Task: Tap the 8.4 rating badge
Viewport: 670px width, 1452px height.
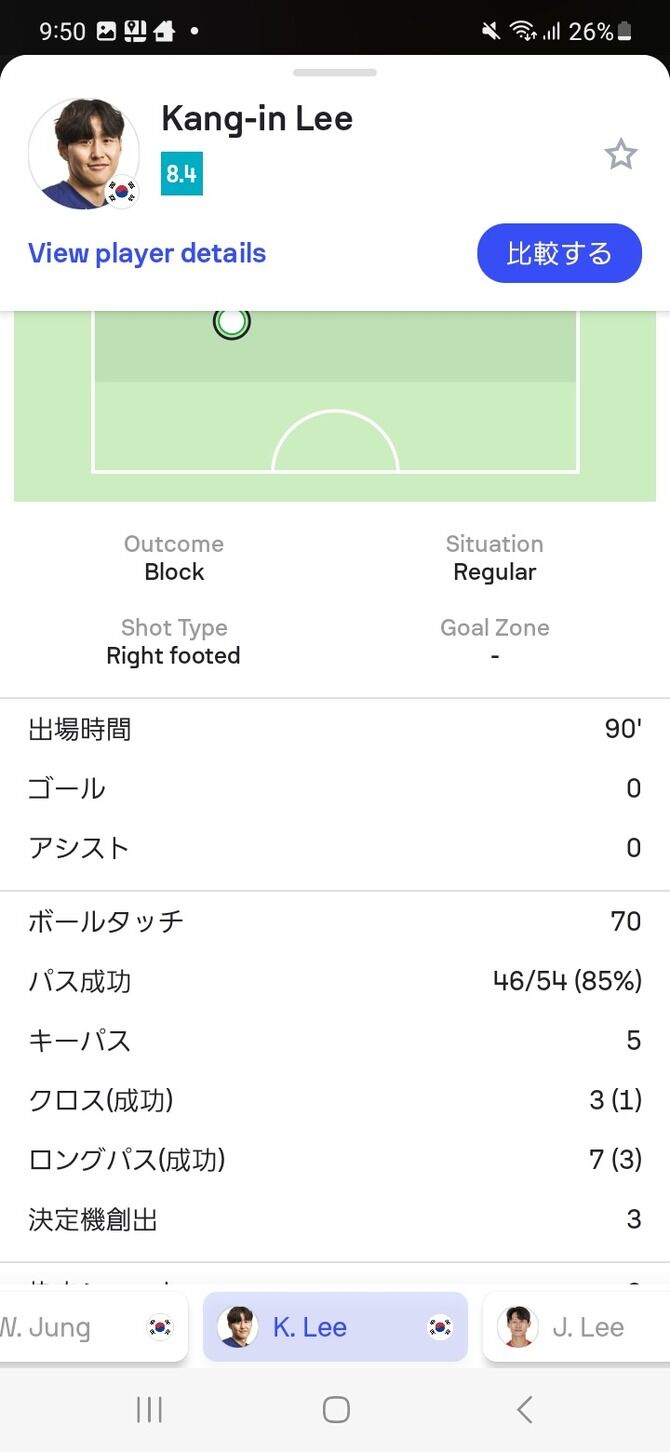Action: click(x=182, y=174)
